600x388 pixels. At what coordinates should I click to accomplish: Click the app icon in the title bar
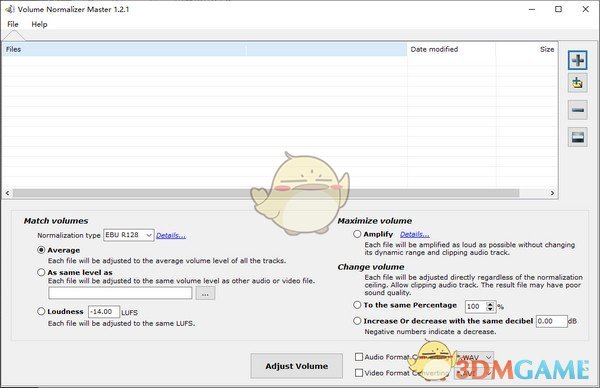(9, 9)
